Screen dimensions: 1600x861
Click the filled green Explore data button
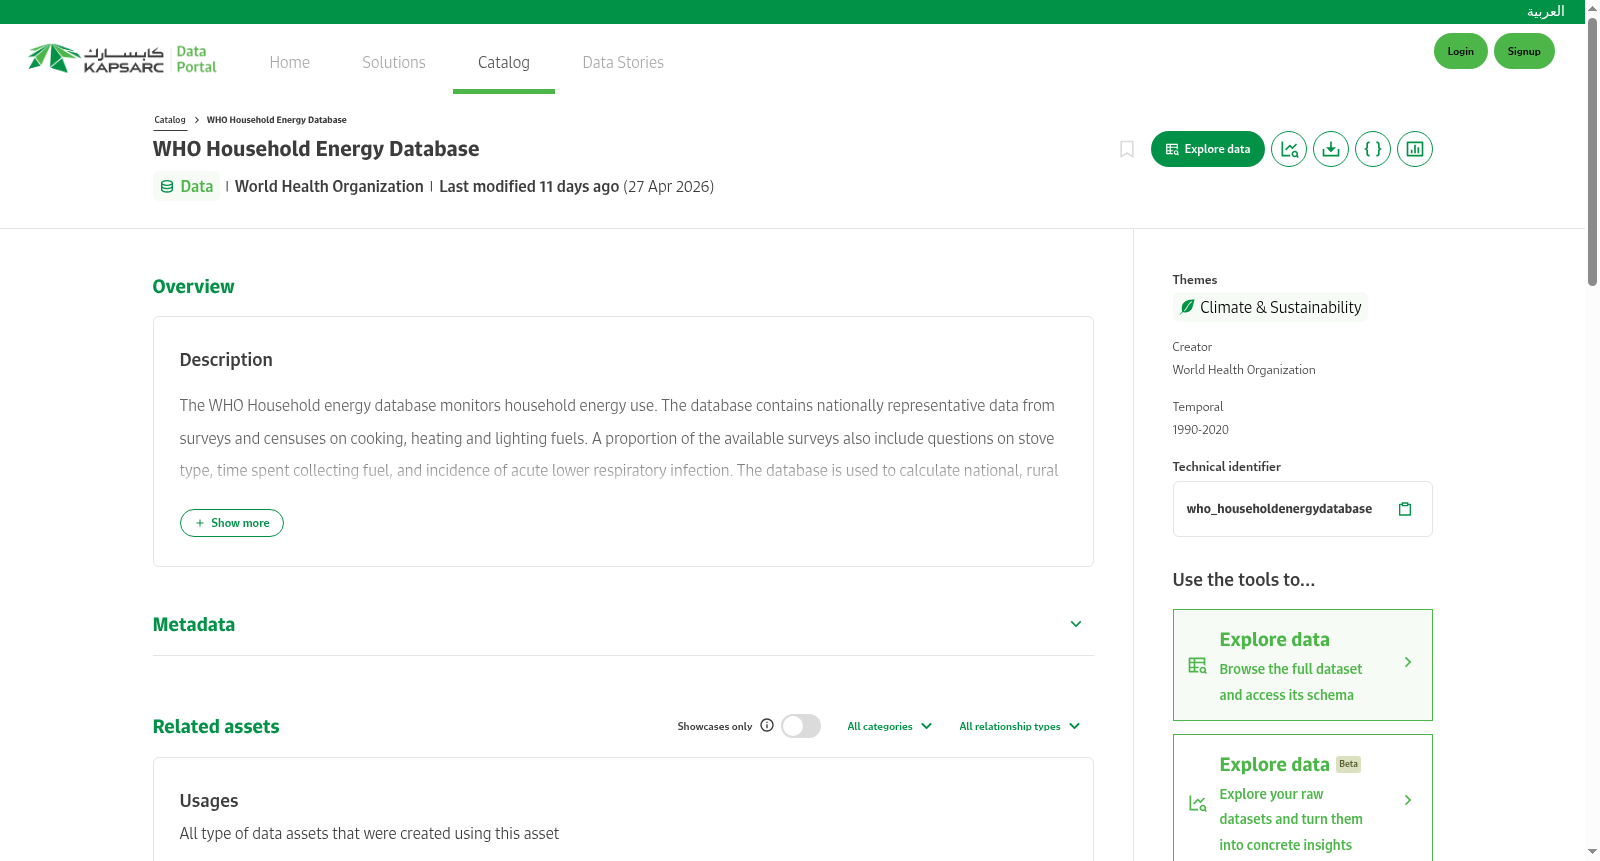[1208, 149]
